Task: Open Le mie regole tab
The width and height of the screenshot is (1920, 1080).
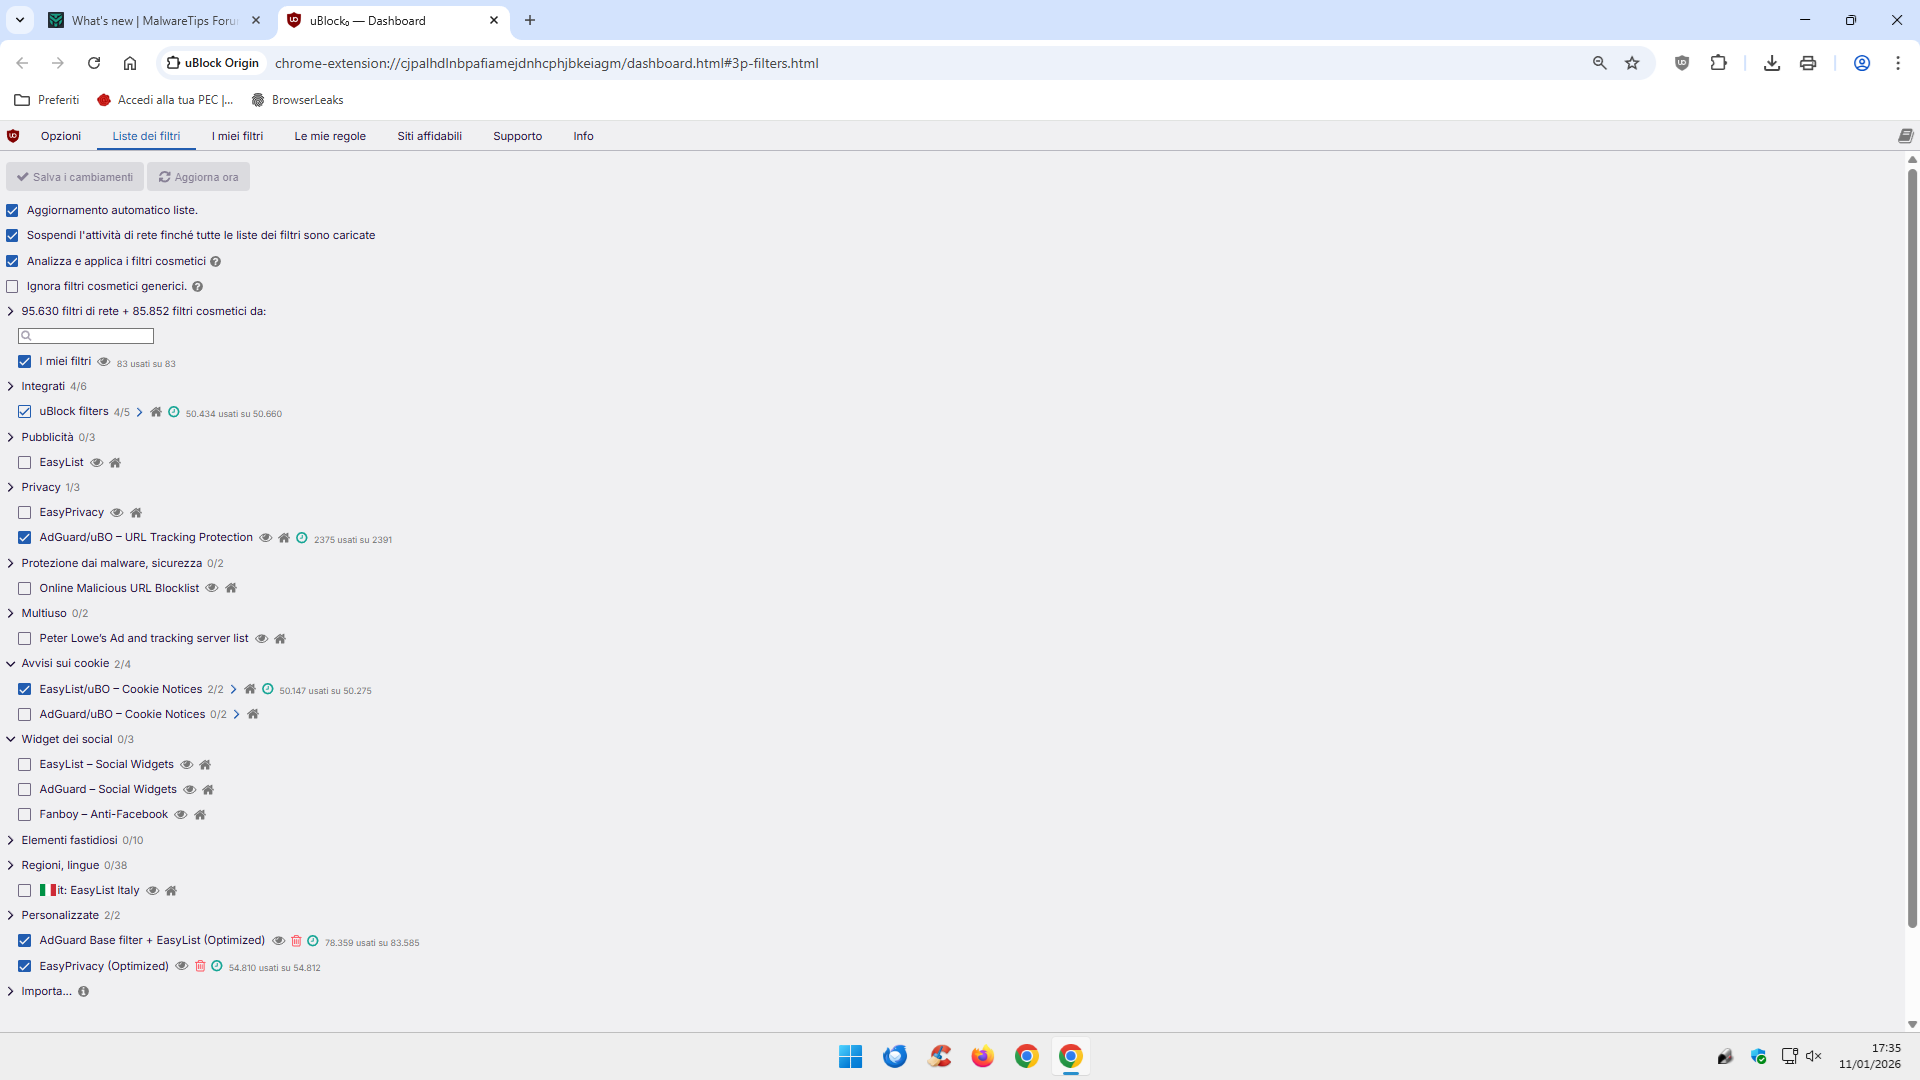Action: point(330,136)
